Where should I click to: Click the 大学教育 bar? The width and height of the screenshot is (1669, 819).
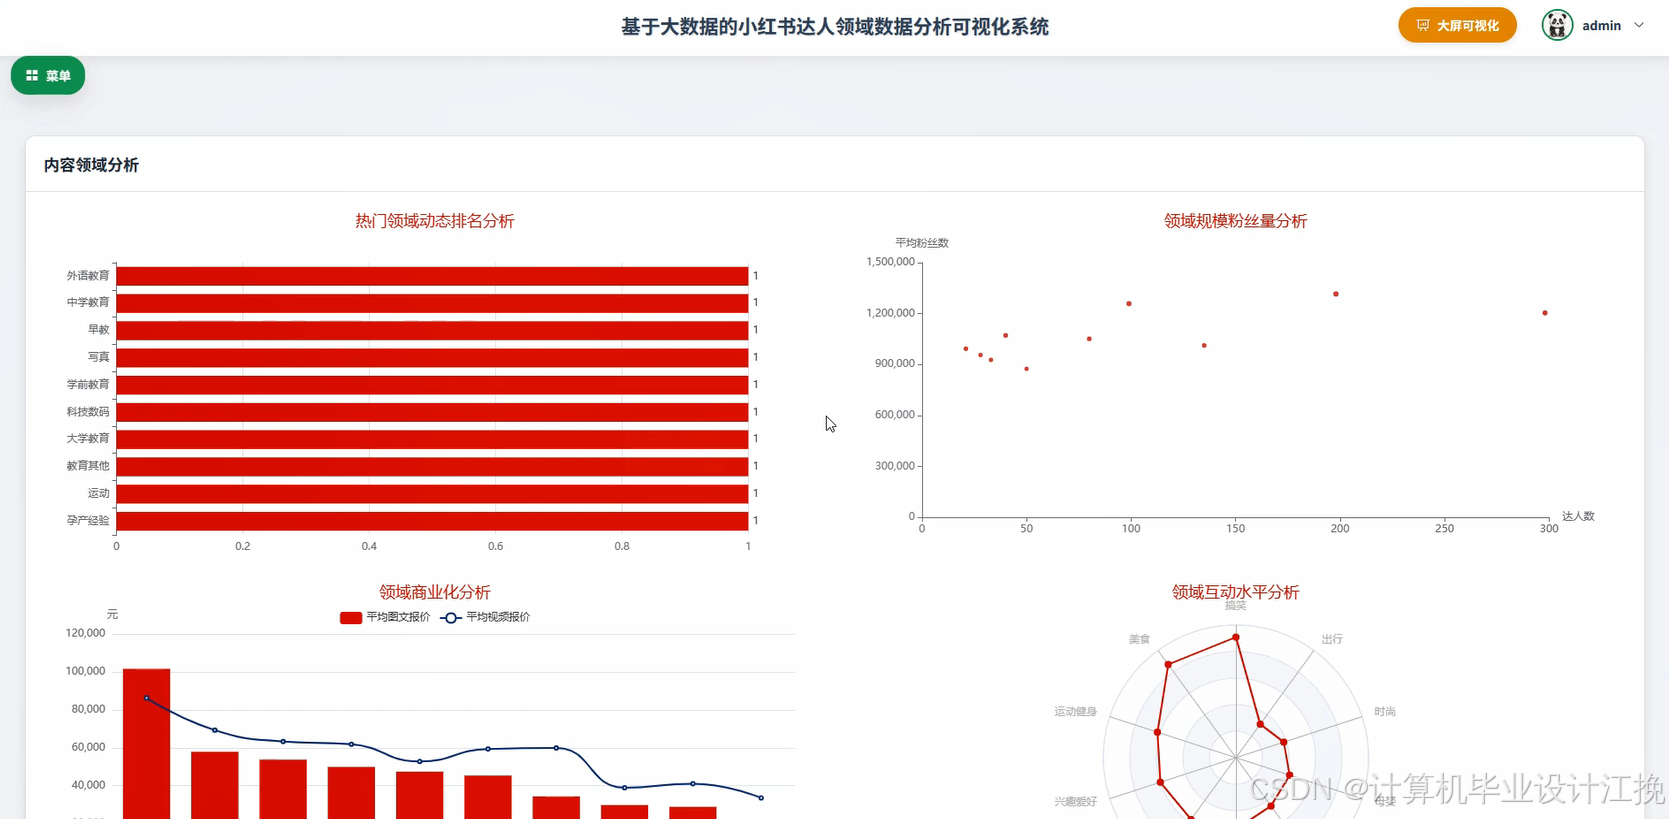point(432,439)
